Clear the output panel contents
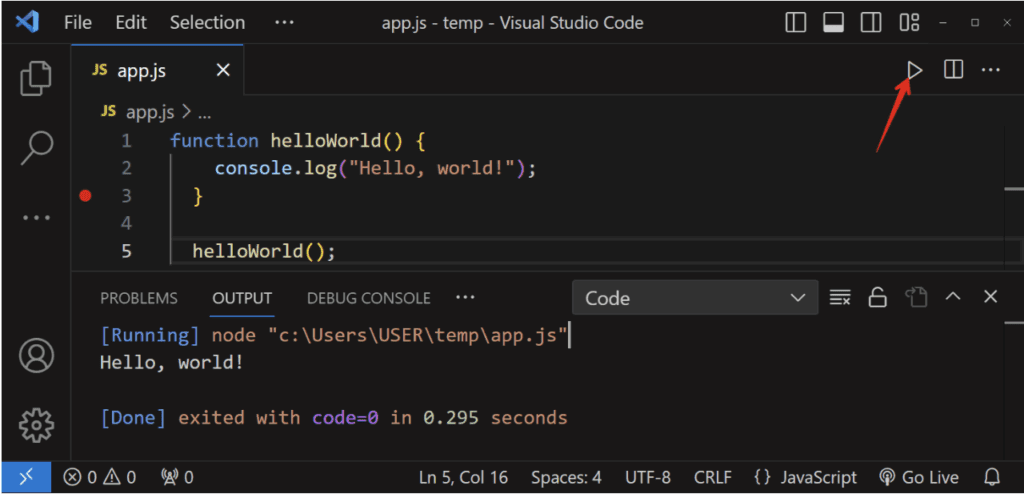 pos(840,297)
